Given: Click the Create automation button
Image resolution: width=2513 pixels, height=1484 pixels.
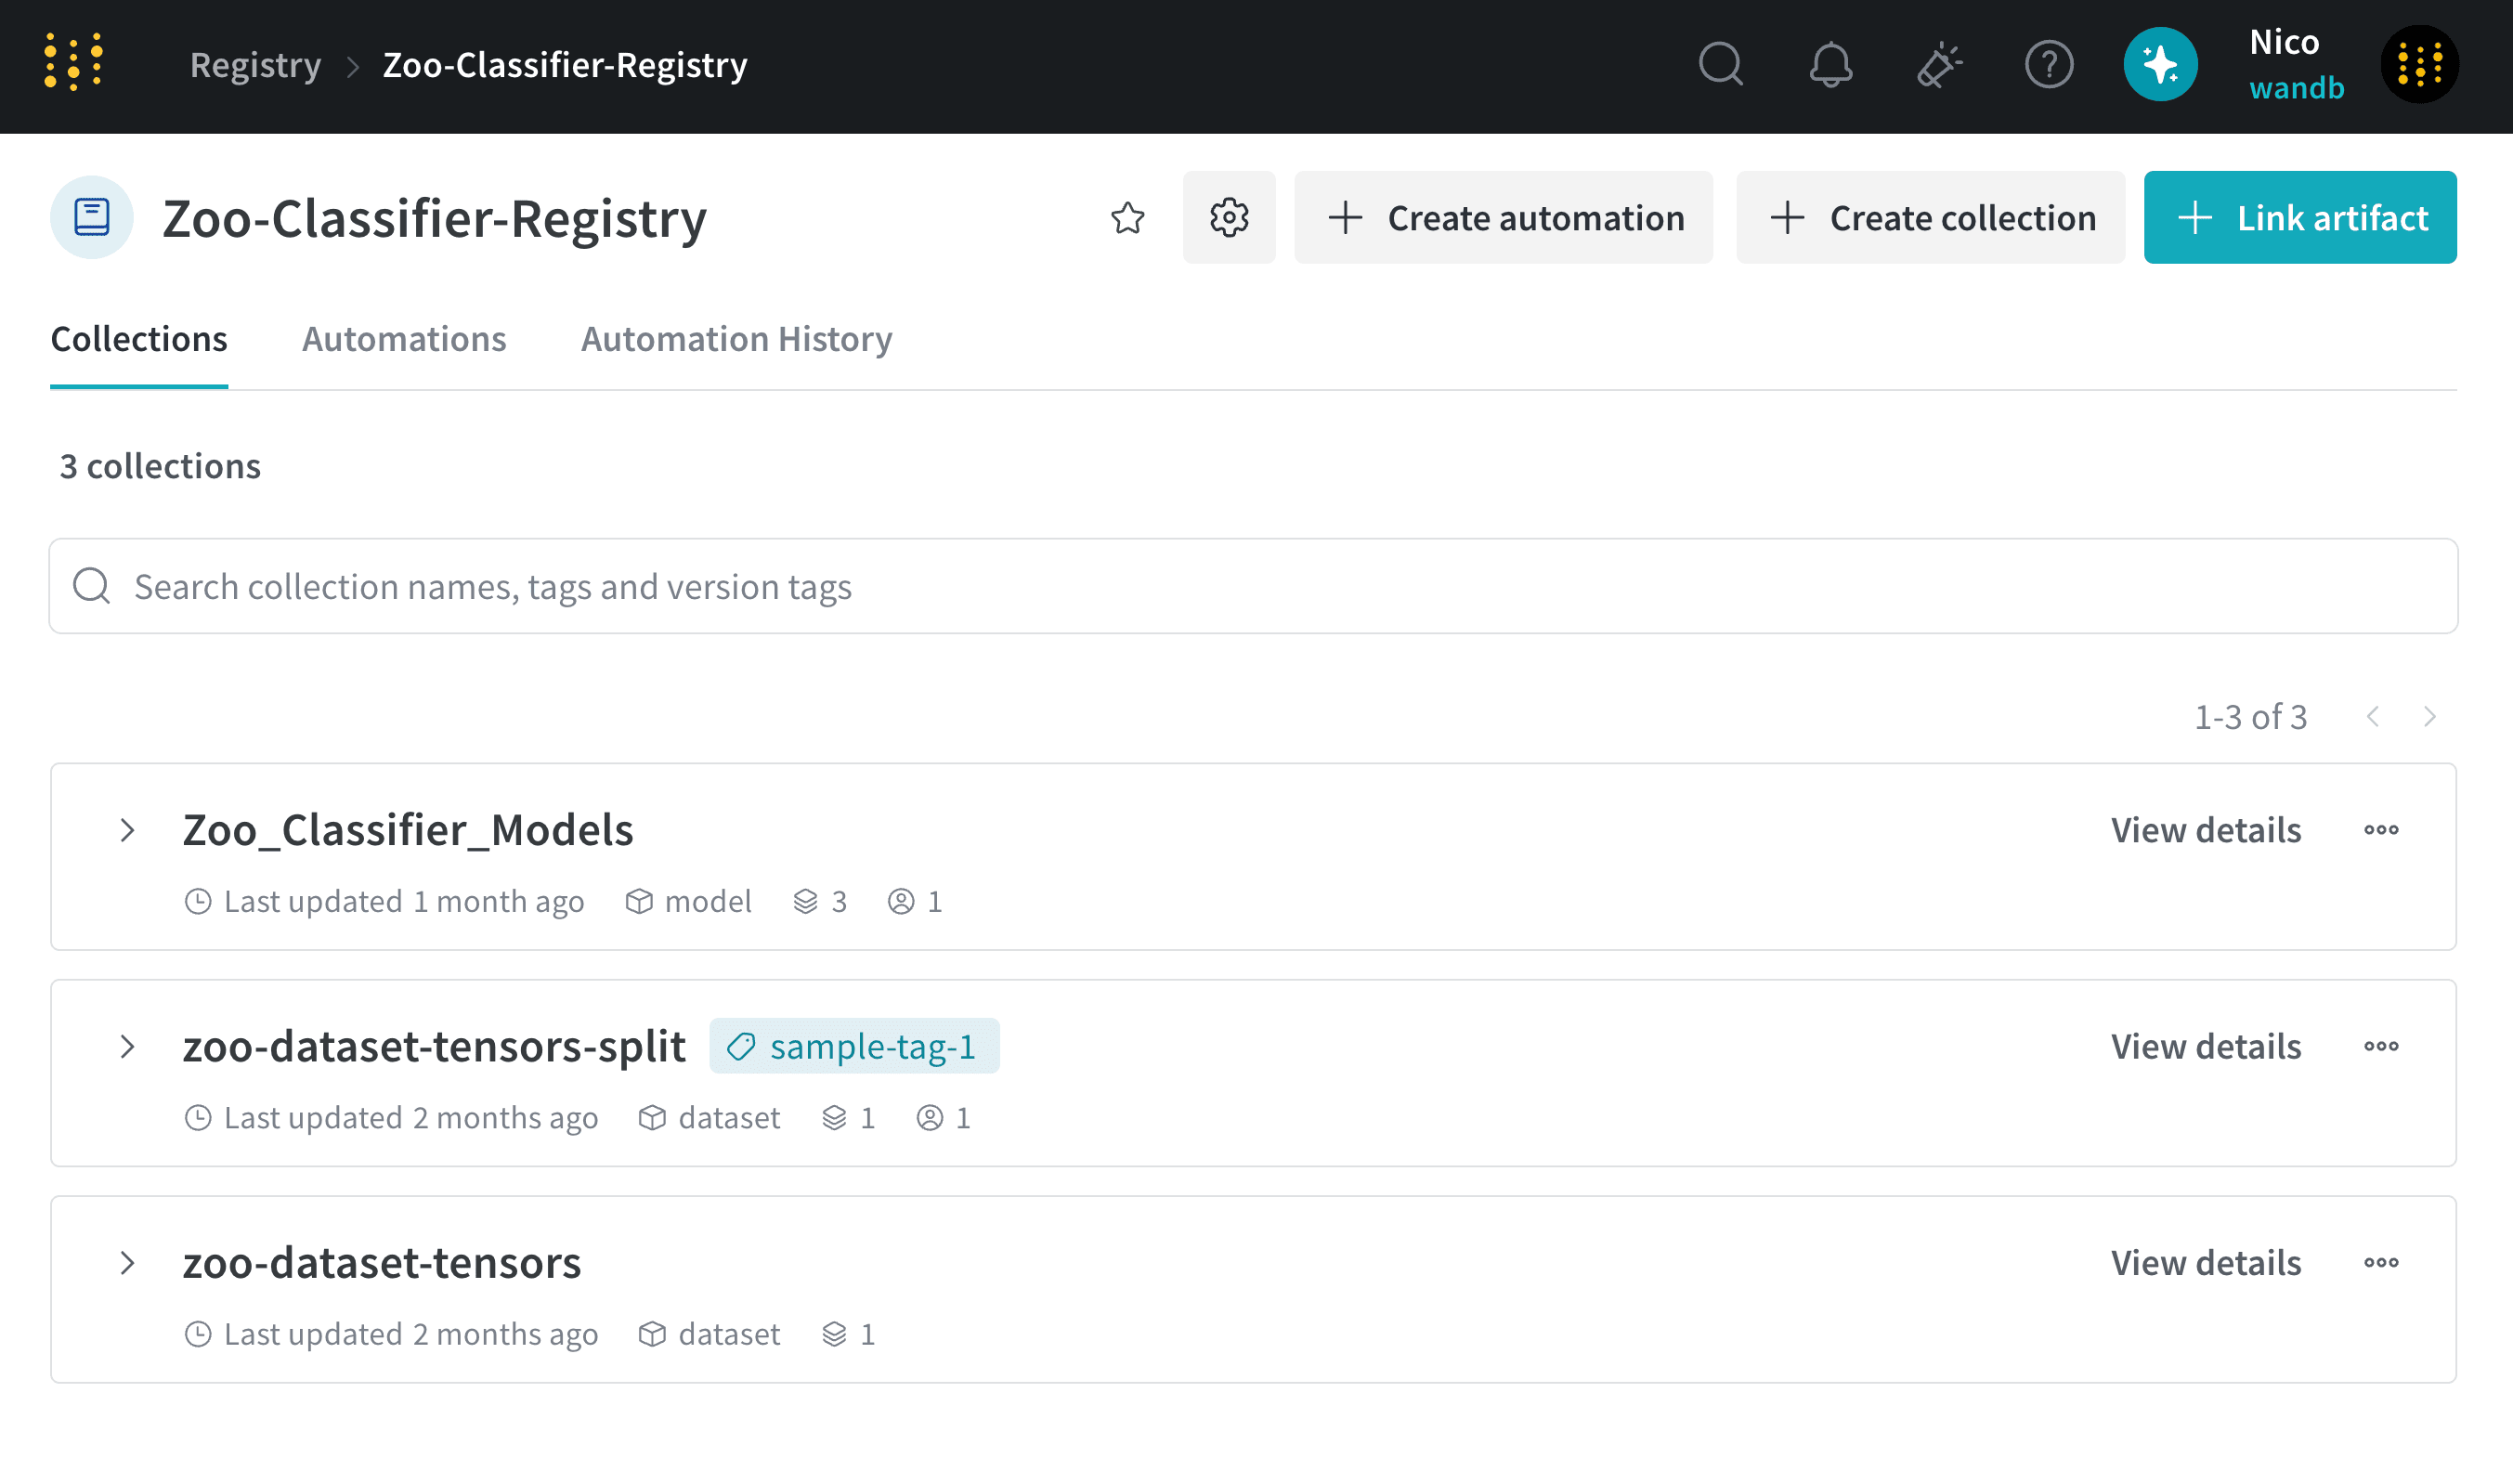Looking at the screenshot, I should (x=1503, y=218).
